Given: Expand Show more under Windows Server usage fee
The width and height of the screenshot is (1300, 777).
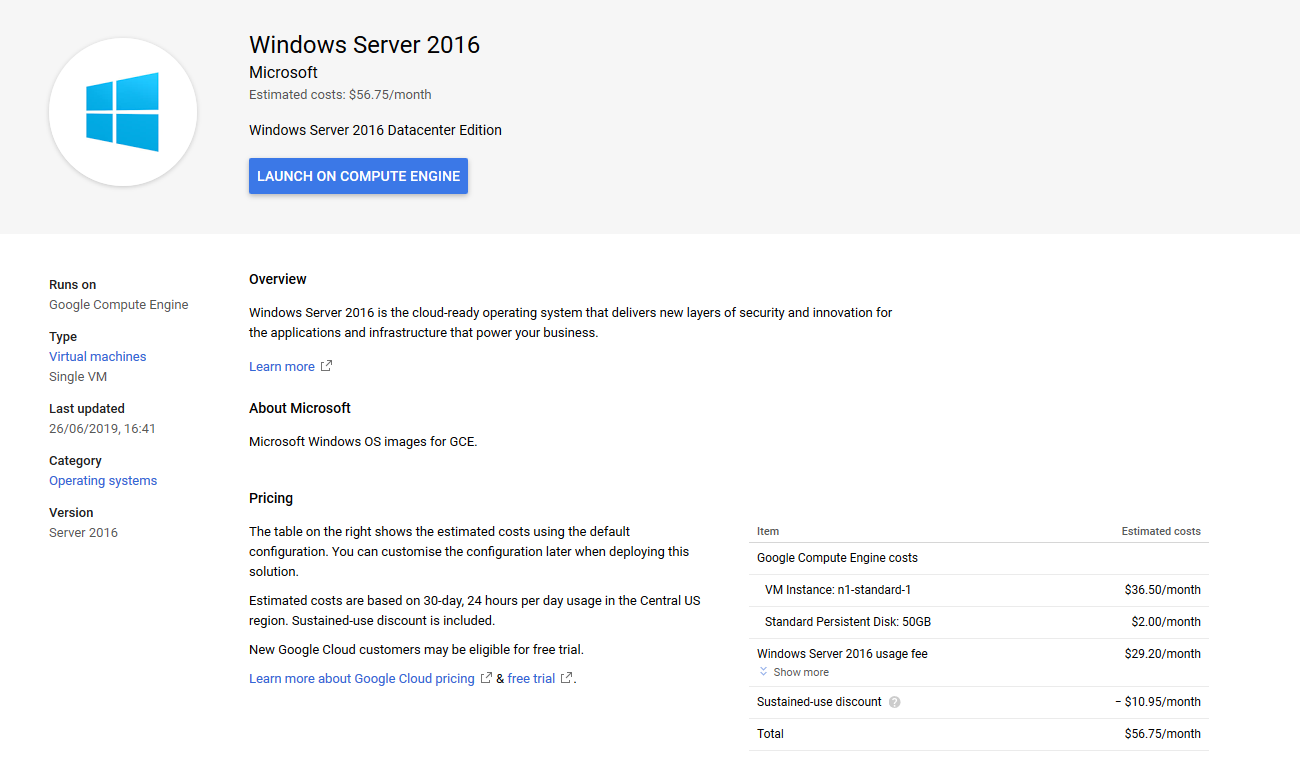Looking at the screenshot, I should [800, 673].
